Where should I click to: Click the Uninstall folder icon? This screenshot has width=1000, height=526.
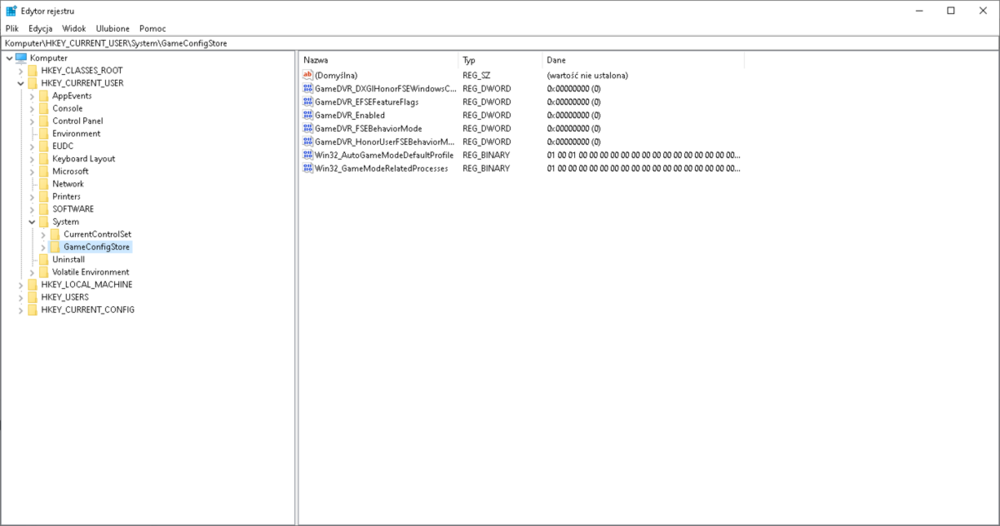pyautogui.click(x=43, y=259)
